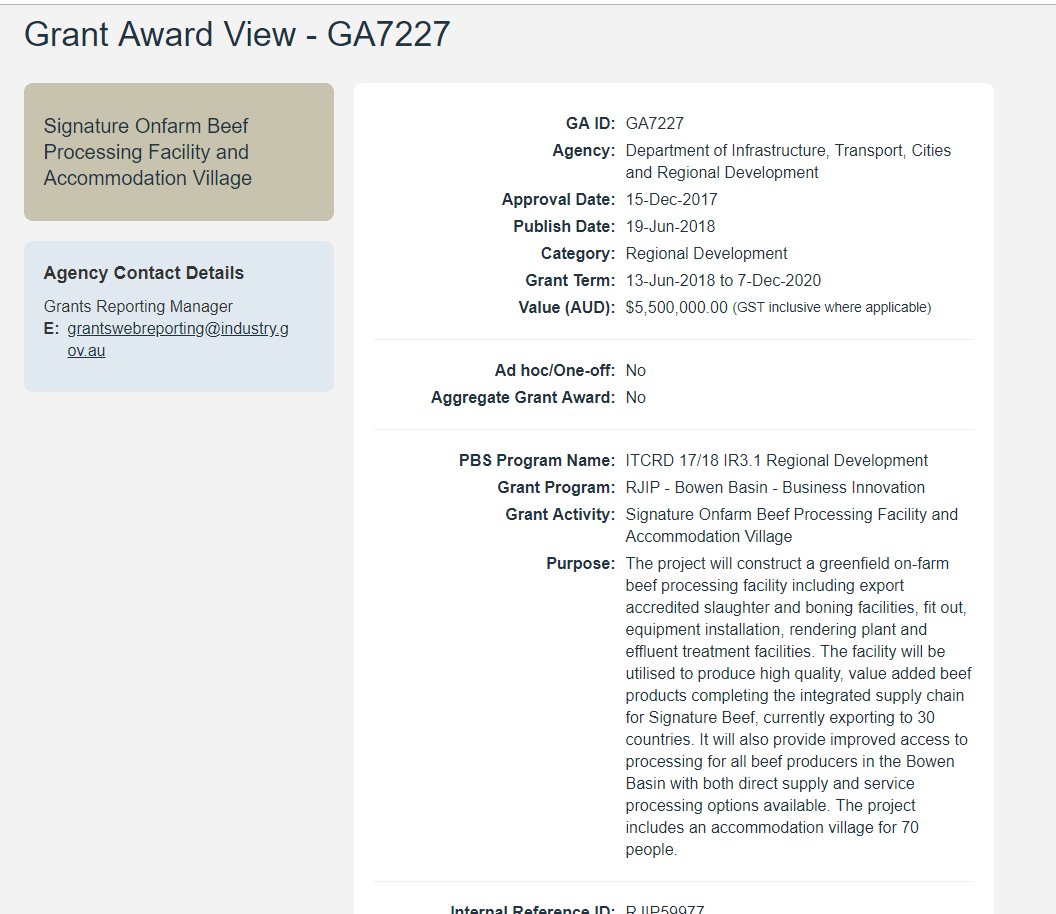1056x914 pixels.
Task: Select the Publish Date value 19-Jun-2018
Action: click(670, 226)
